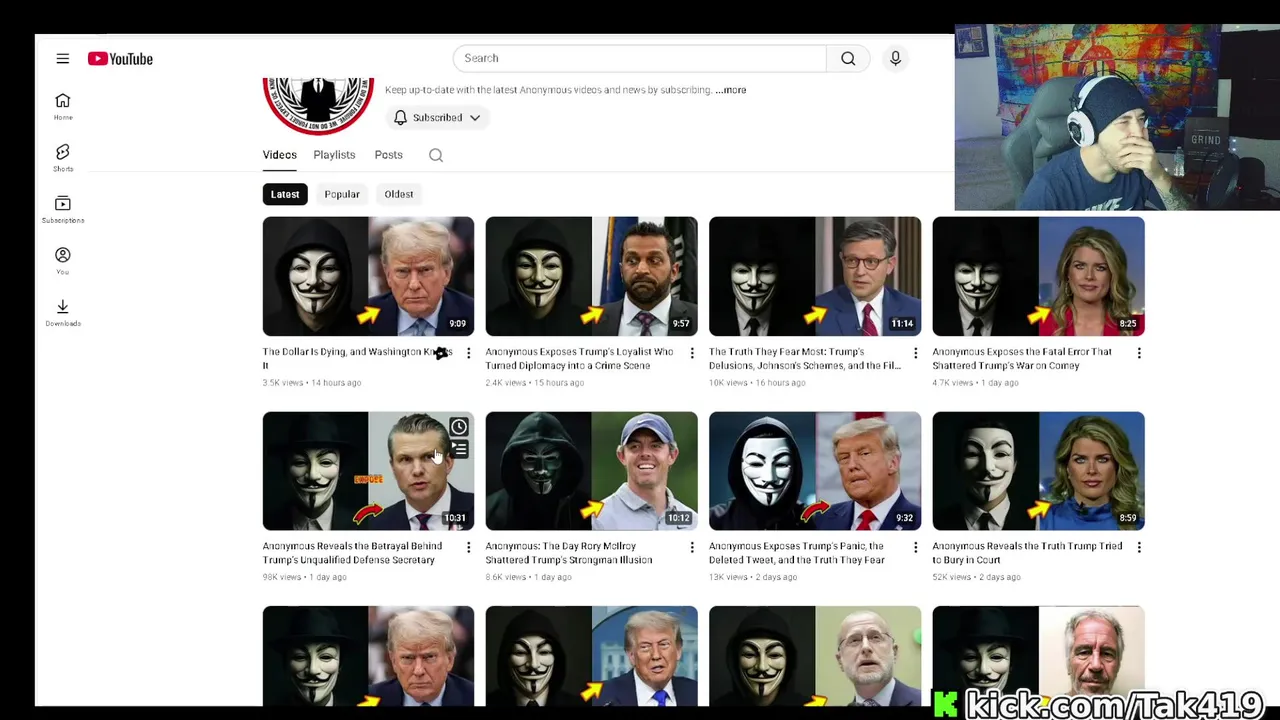Open Shorts from the sidebar
This screenshot has width=1280, height=720.
coord(63,157)
